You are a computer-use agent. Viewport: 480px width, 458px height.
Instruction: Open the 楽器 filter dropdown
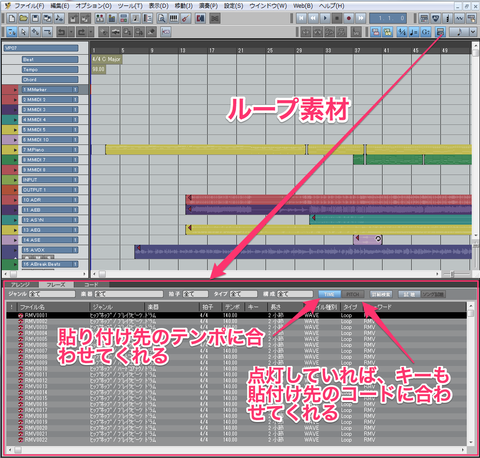tap(129, 294)
